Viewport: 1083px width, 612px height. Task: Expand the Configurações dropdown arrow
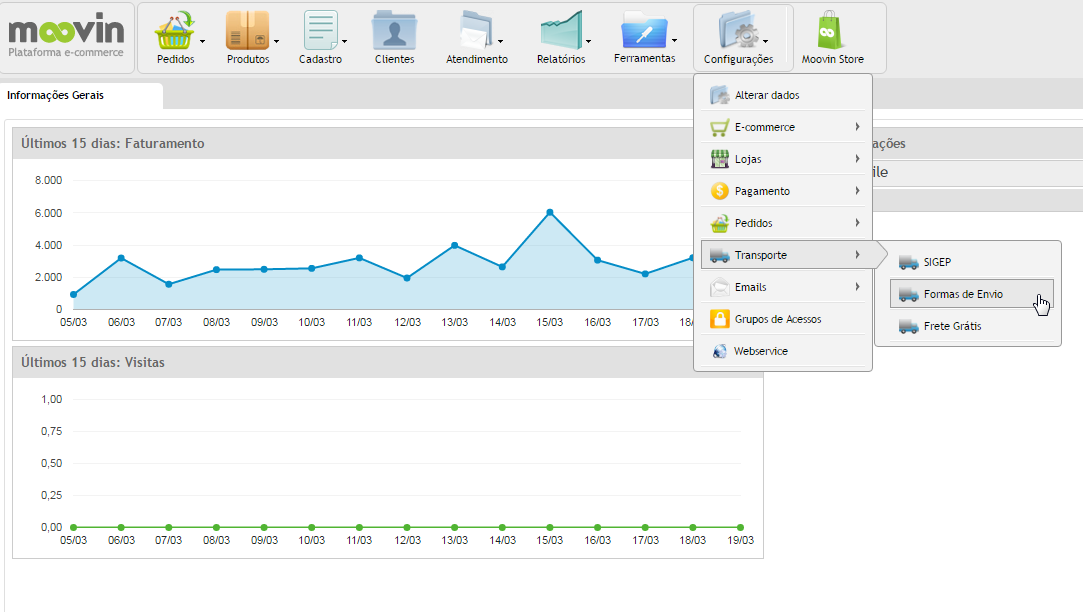pos(766,42)
